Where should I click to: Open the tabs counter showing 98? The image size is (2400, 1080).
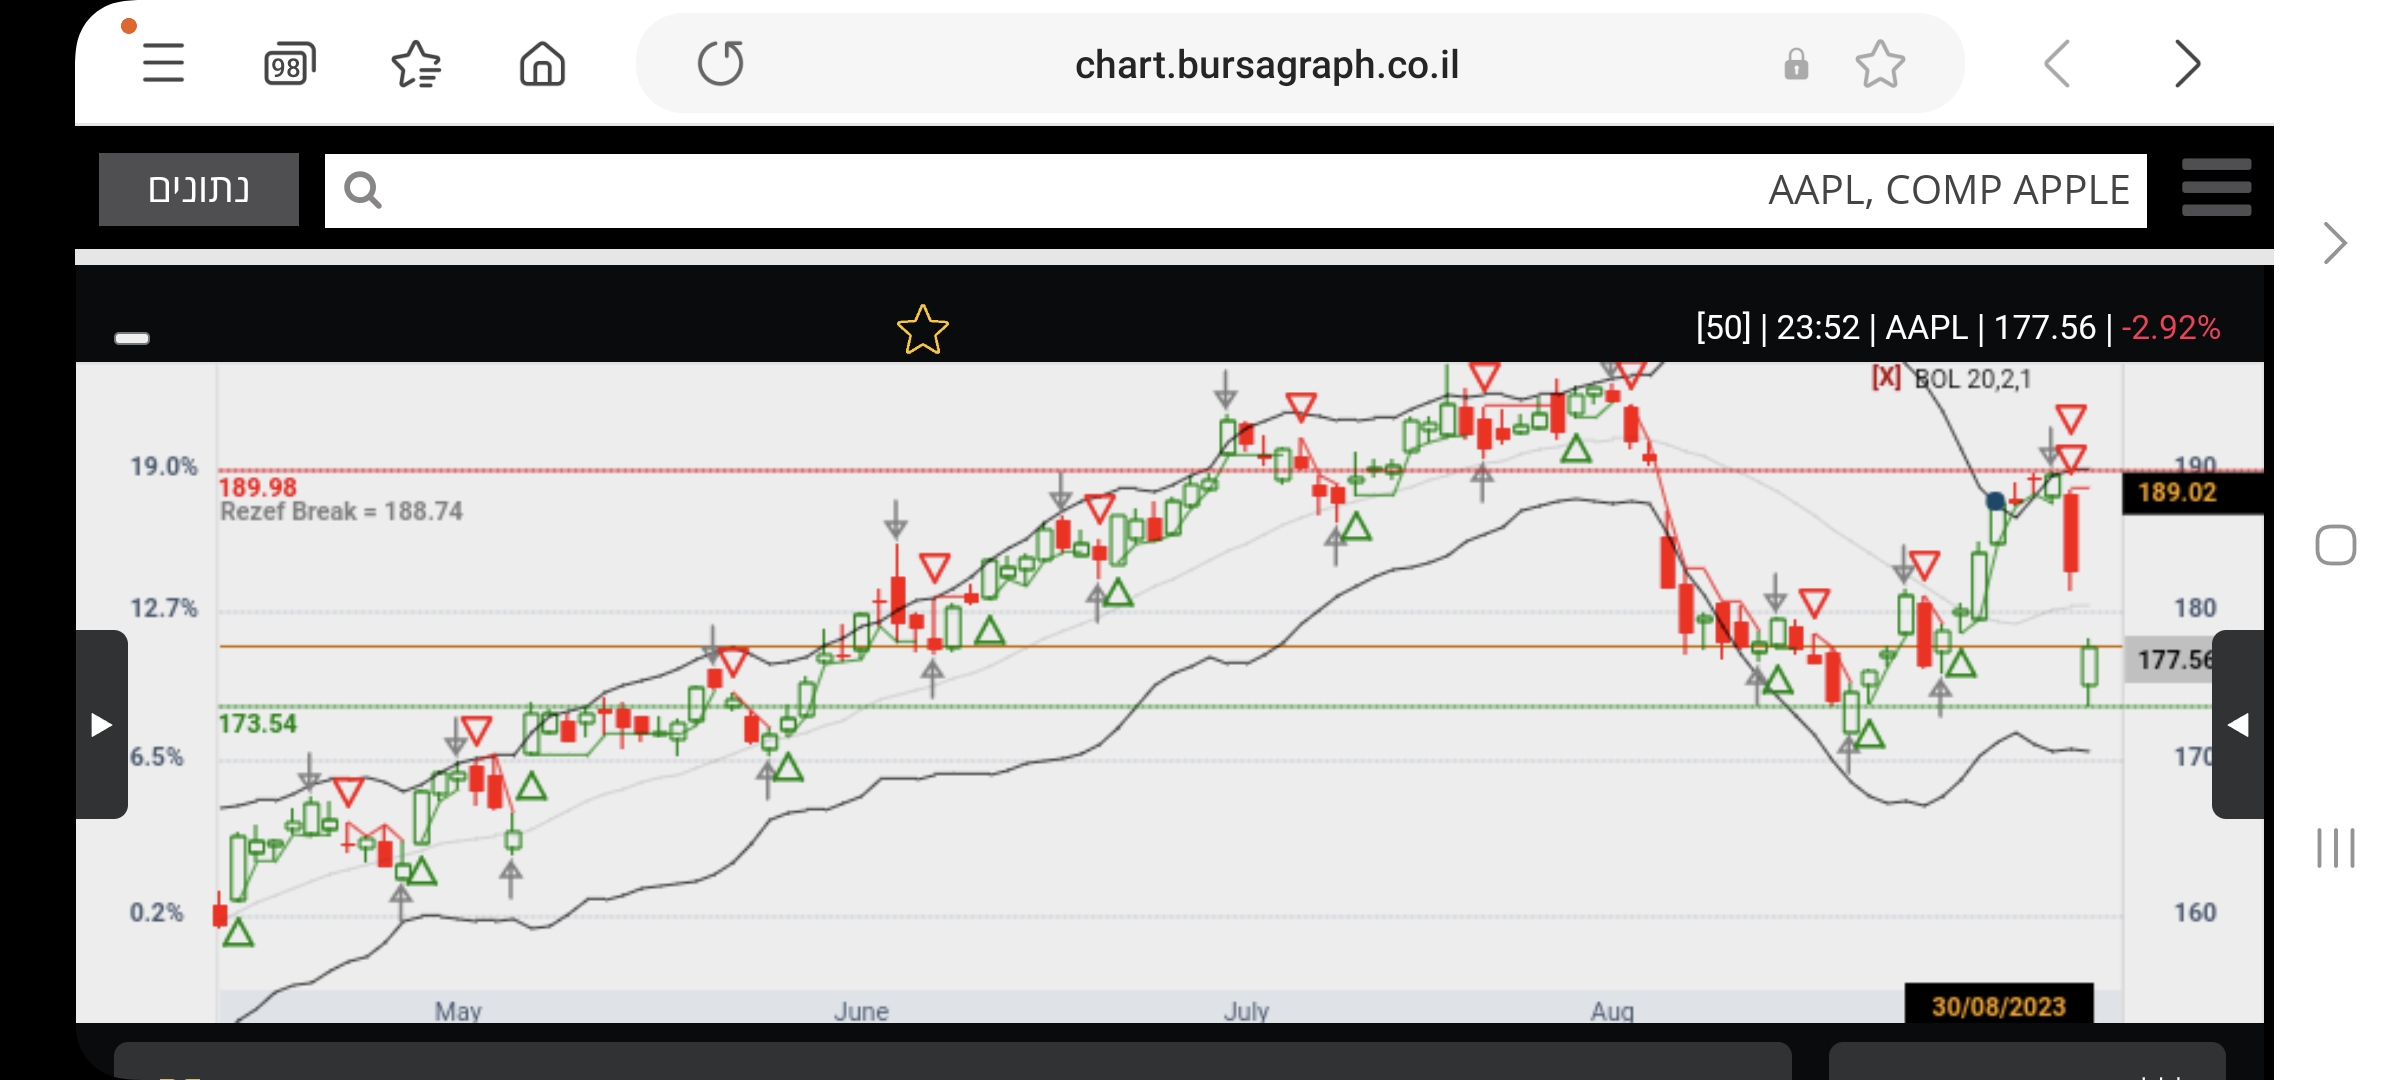click(x=289, y=65)
